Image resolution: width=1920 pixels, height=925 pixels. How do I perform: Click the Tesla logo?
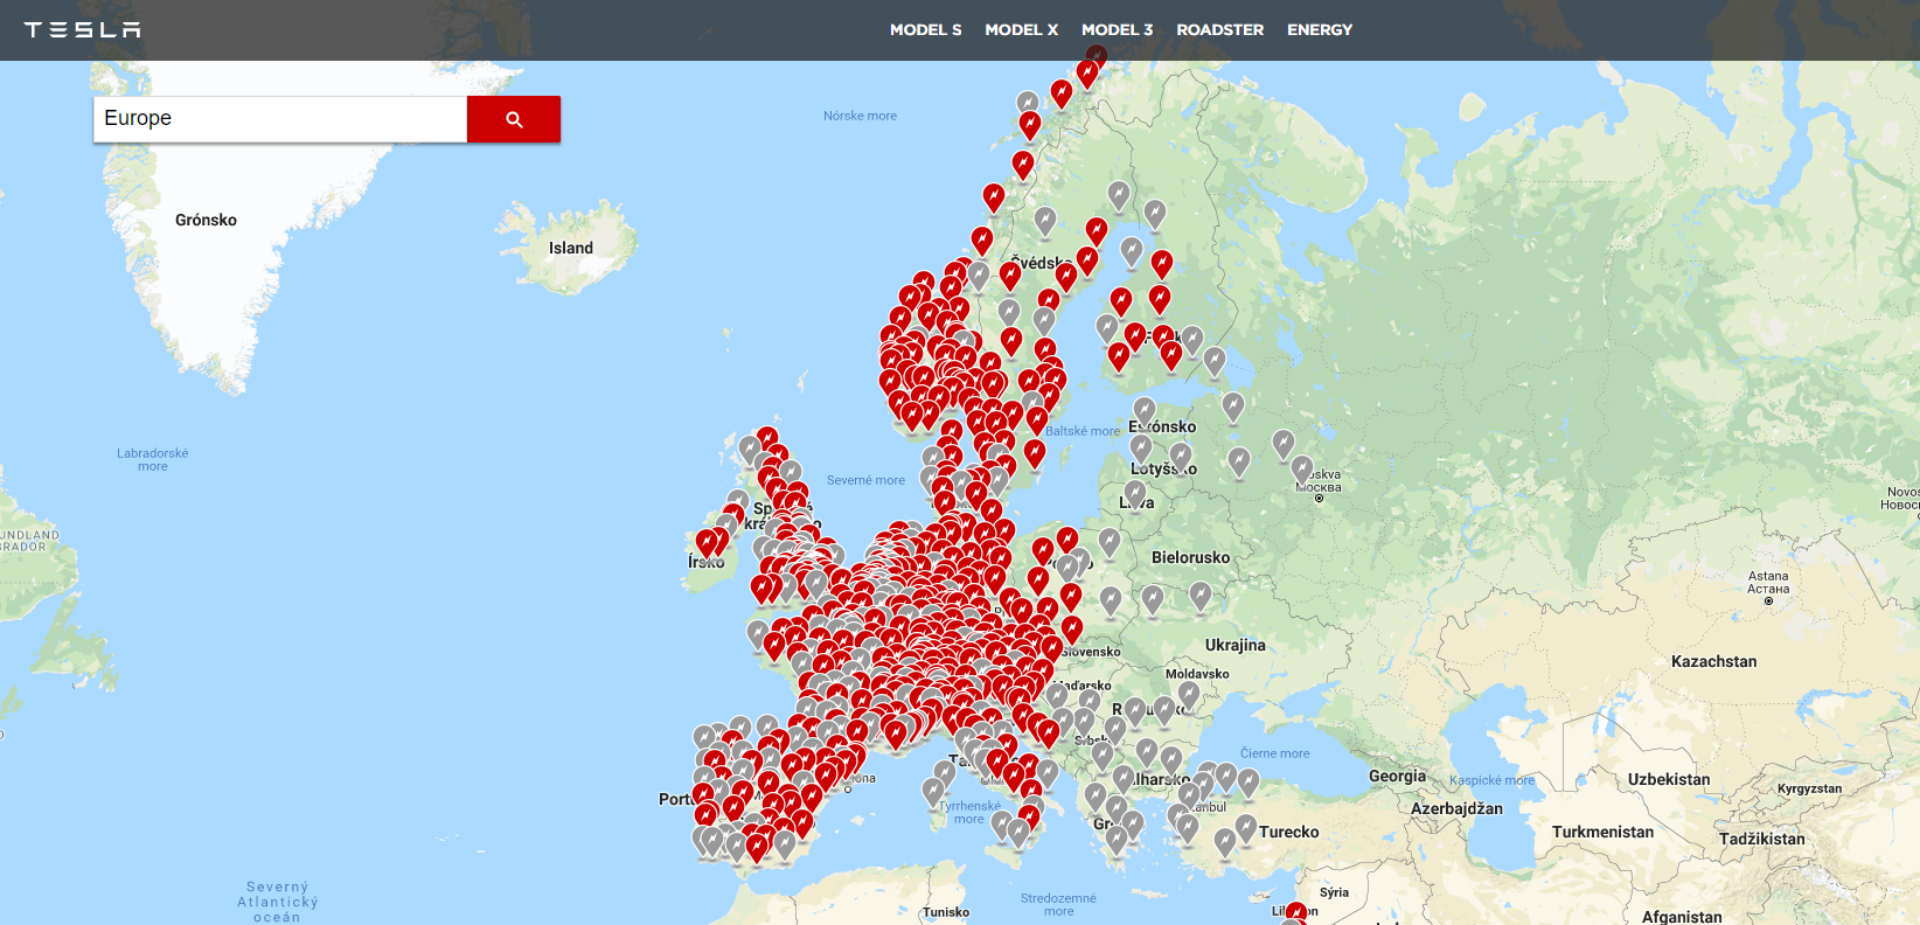(x=82, y=30)
